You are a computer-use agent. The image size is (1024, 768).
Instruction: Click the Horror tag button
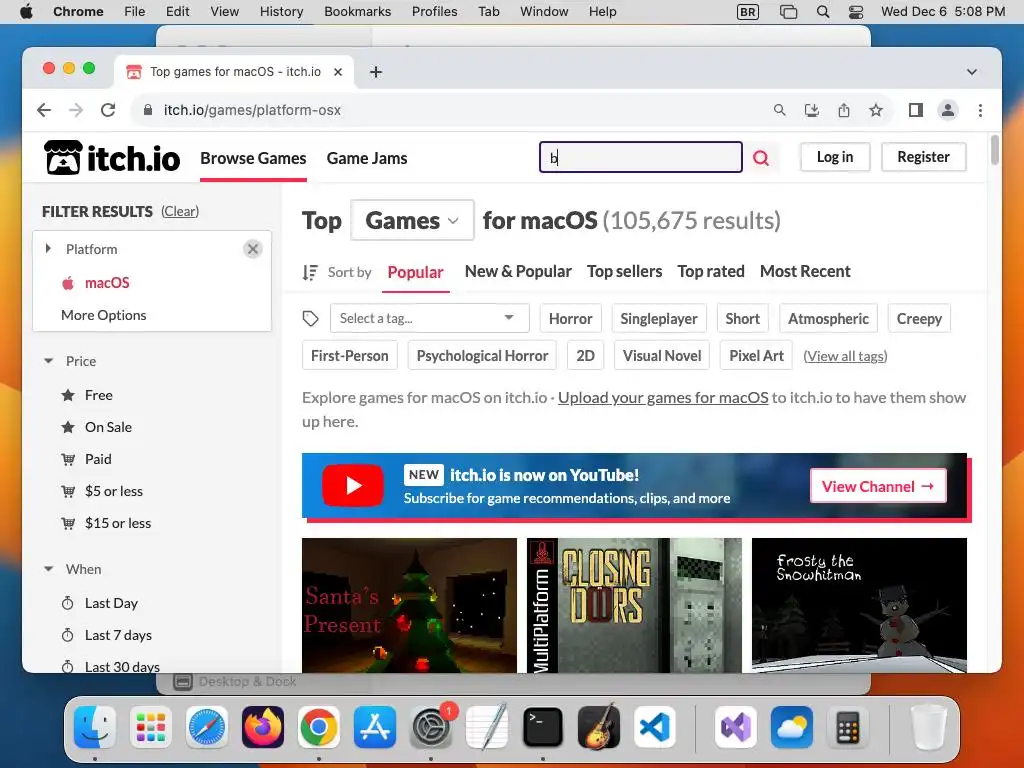point(571,319)
